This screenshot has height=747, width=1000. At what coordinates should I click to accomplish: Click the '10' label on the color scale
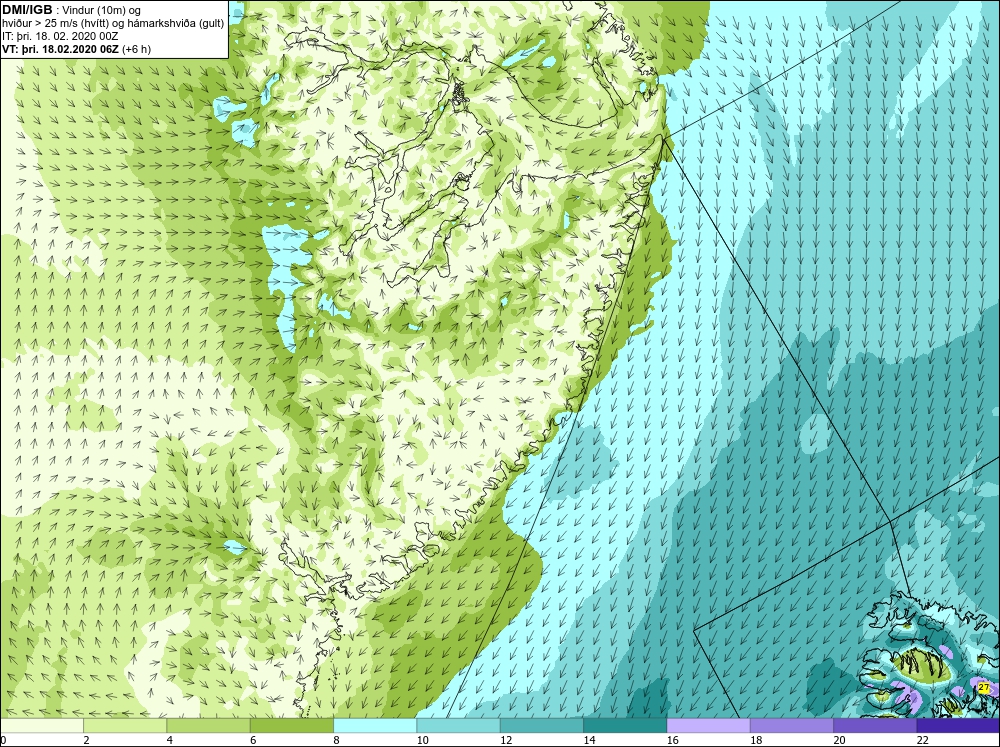pos(422,740)
